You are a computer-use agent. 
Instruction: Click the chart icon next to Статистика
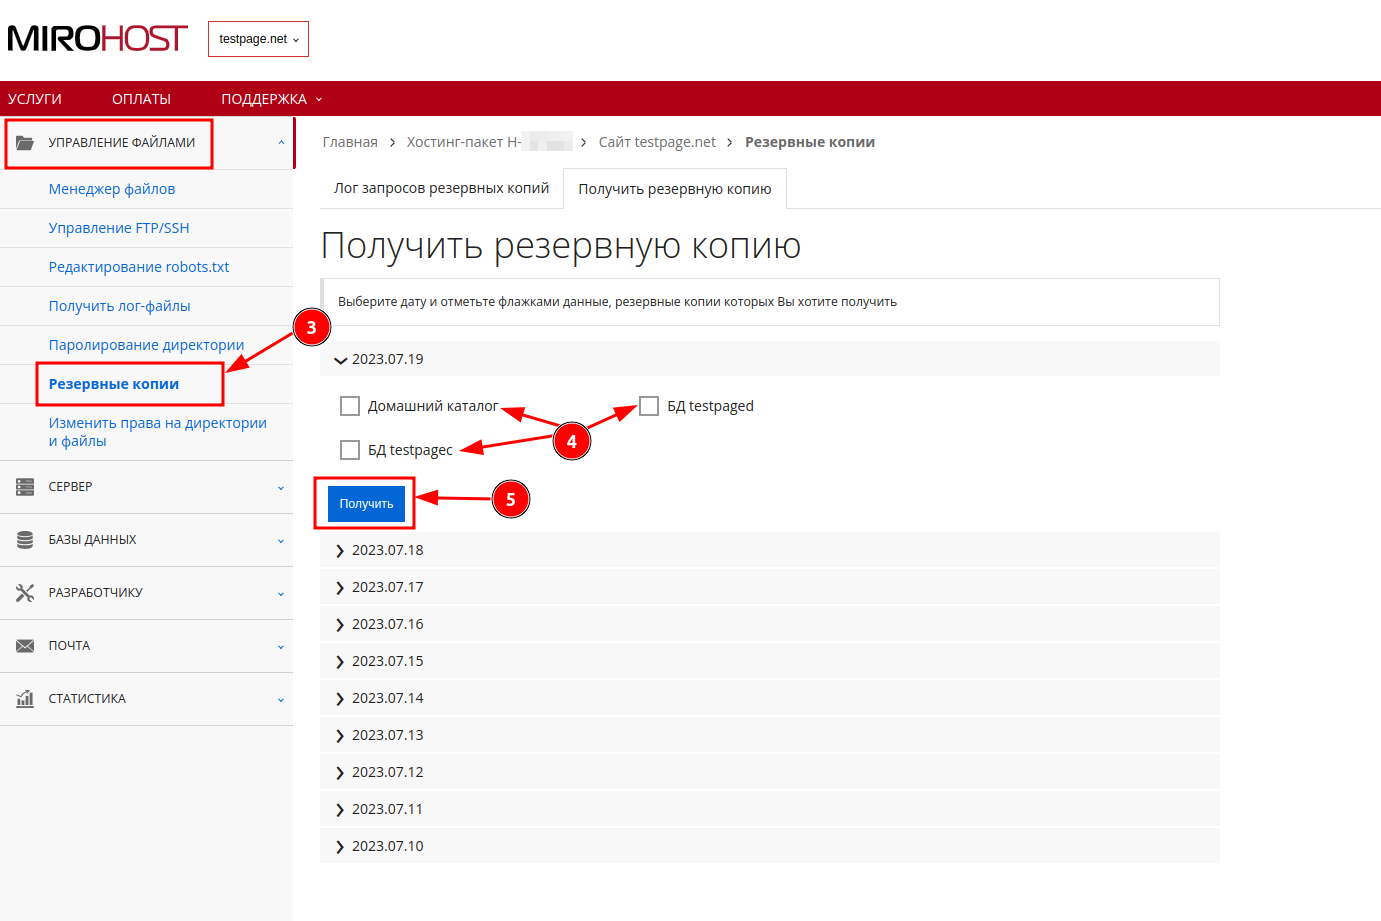click(25, 699)
